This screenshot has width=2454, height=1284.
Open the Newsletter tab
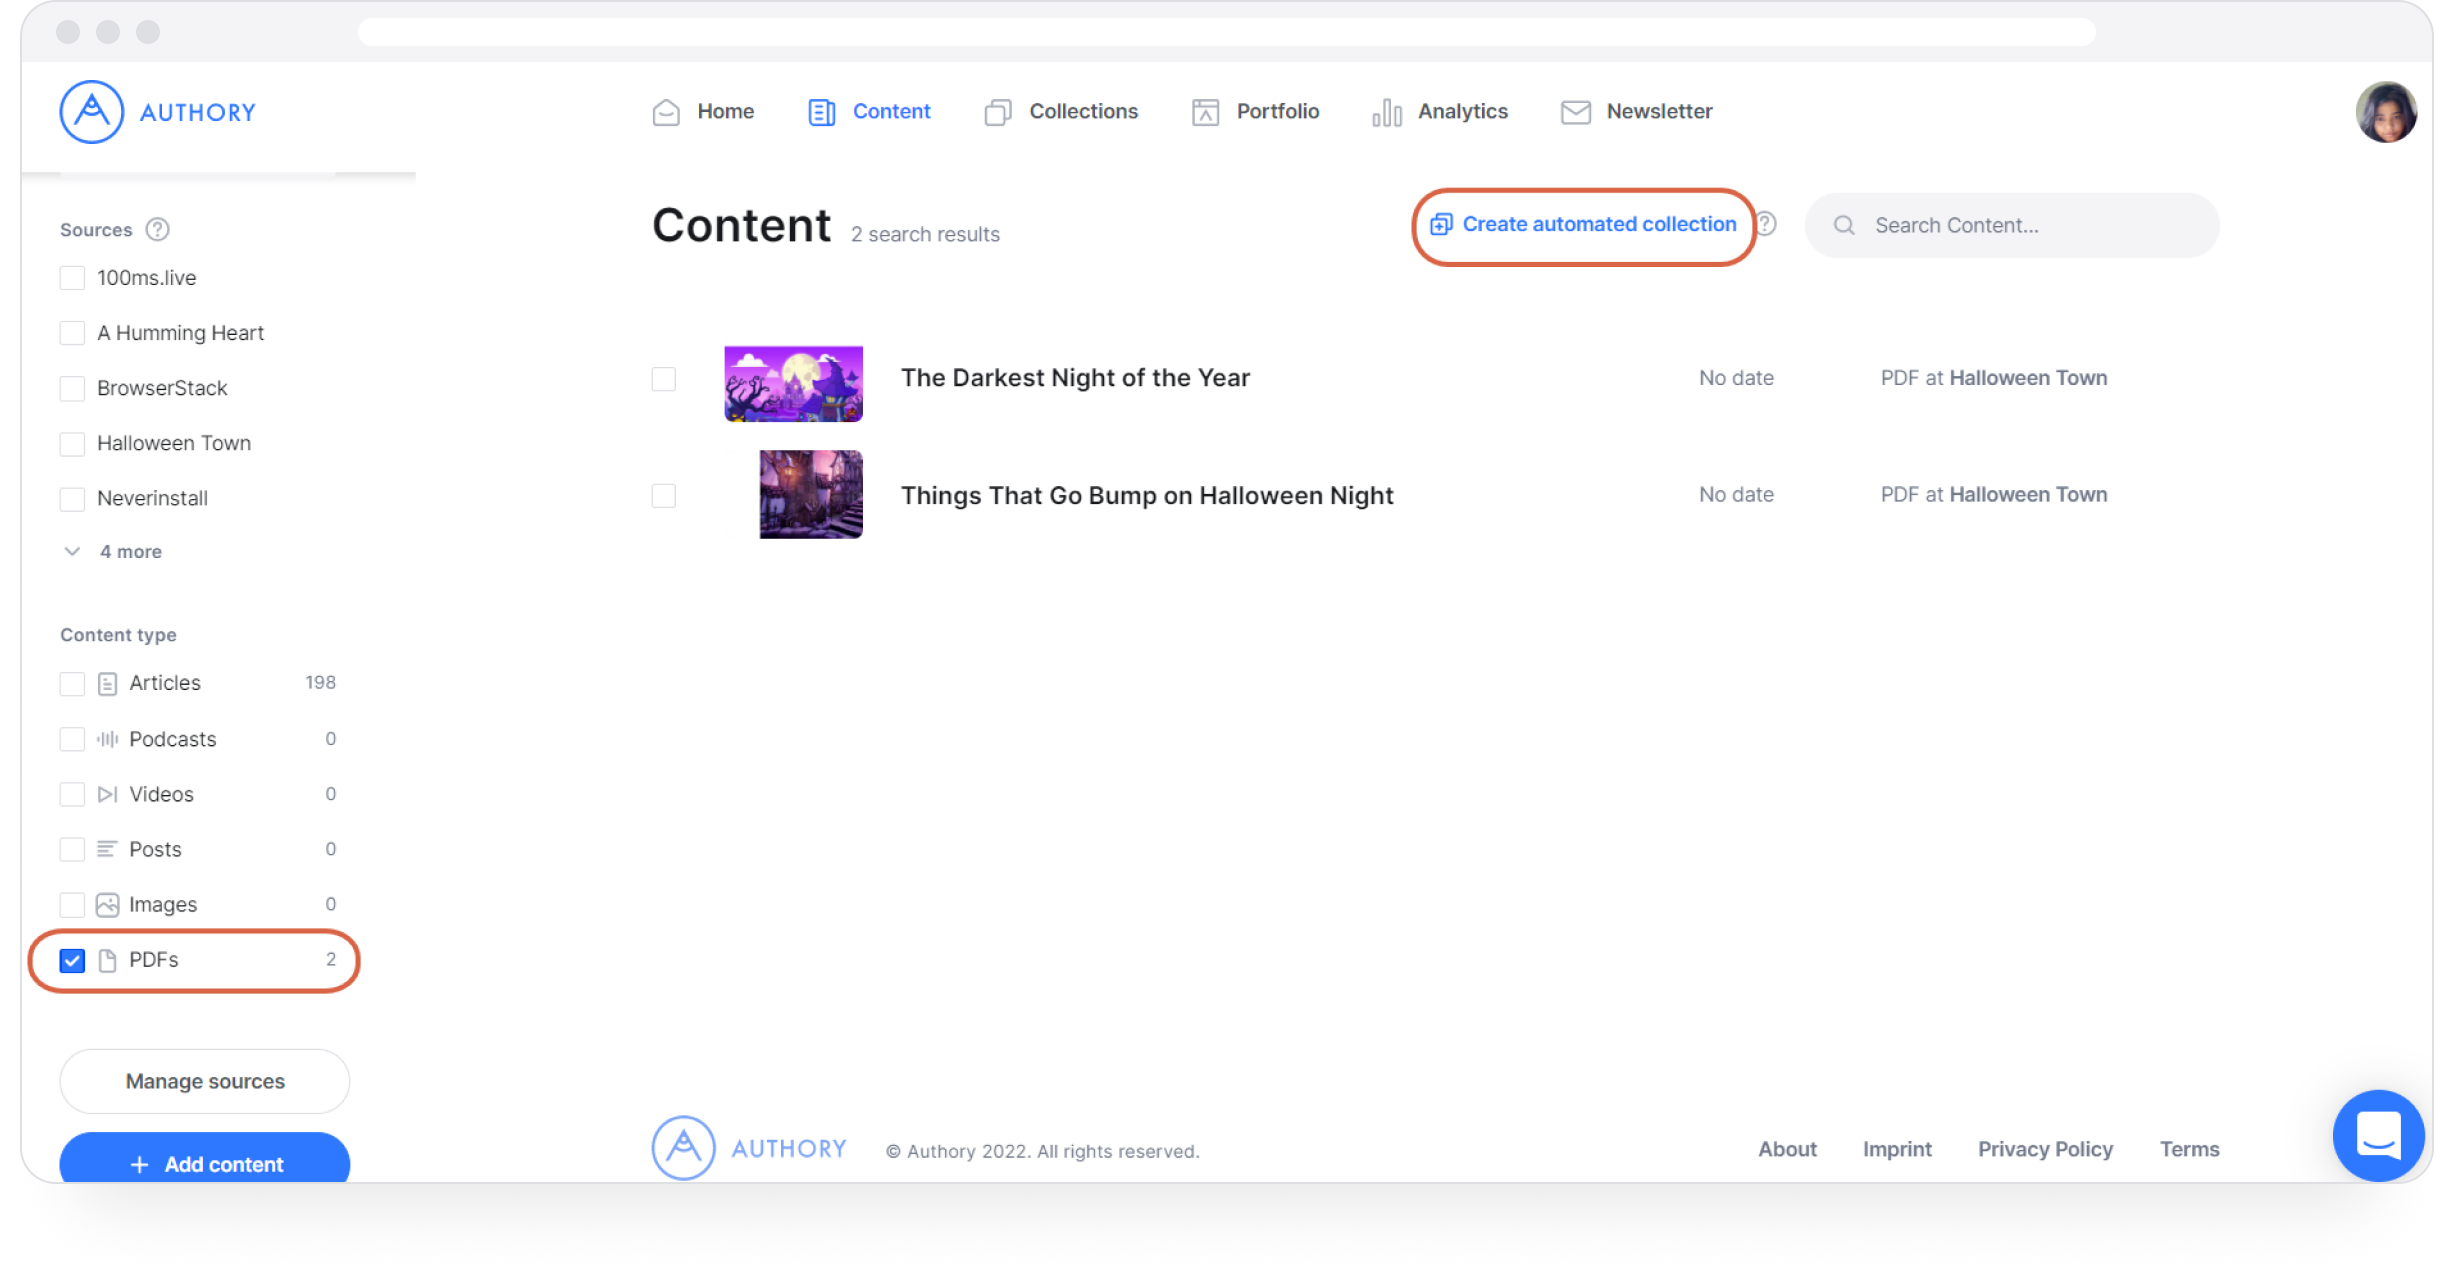tap(1637, 112)
